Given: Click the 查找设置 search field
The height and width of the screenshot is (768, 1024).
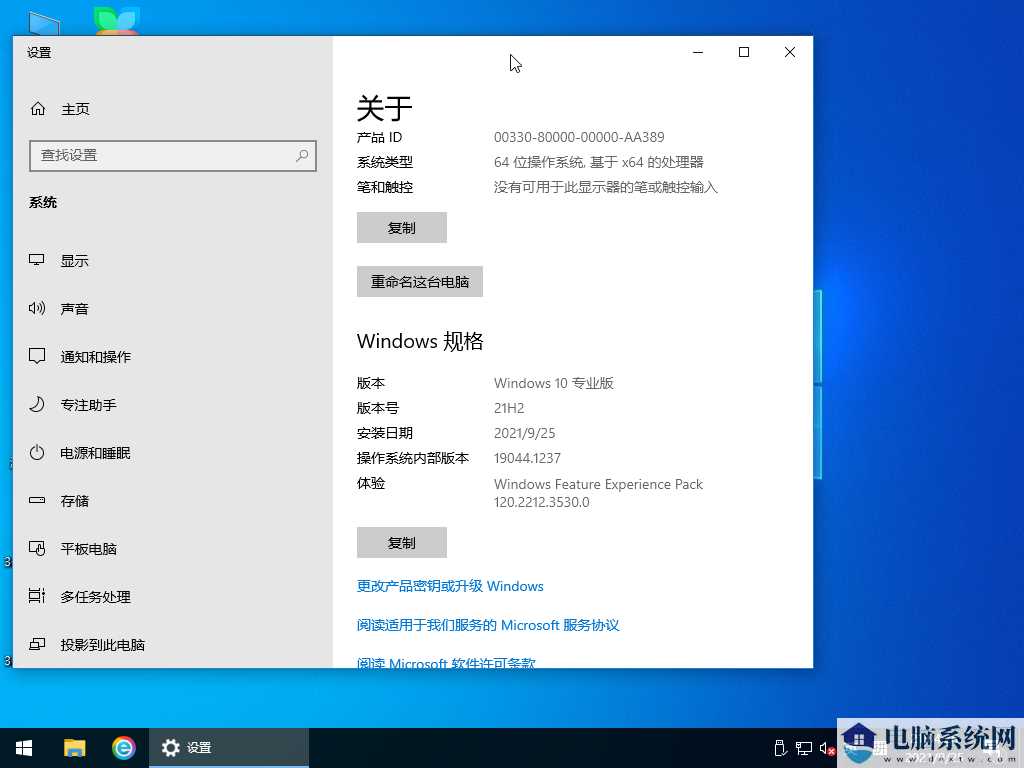Looking at the screenshot, I should click(173, 155).
